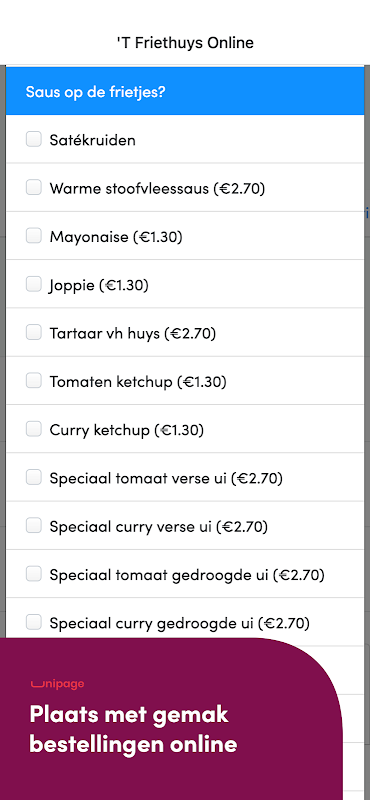This screenshot has width=370, height=800.
Task: Check the Mayonaise checkbox
Action: coord(34,235)
